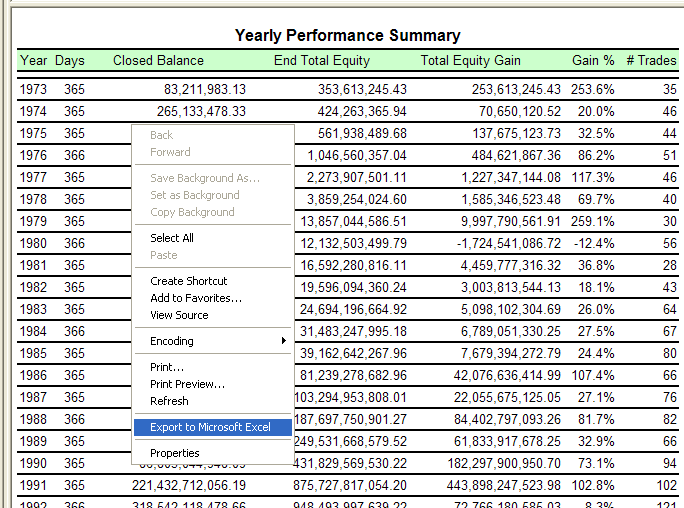Screen dimensions: 684x508
Task: Select View Source menu entry
Action: (x=179, y=315)
